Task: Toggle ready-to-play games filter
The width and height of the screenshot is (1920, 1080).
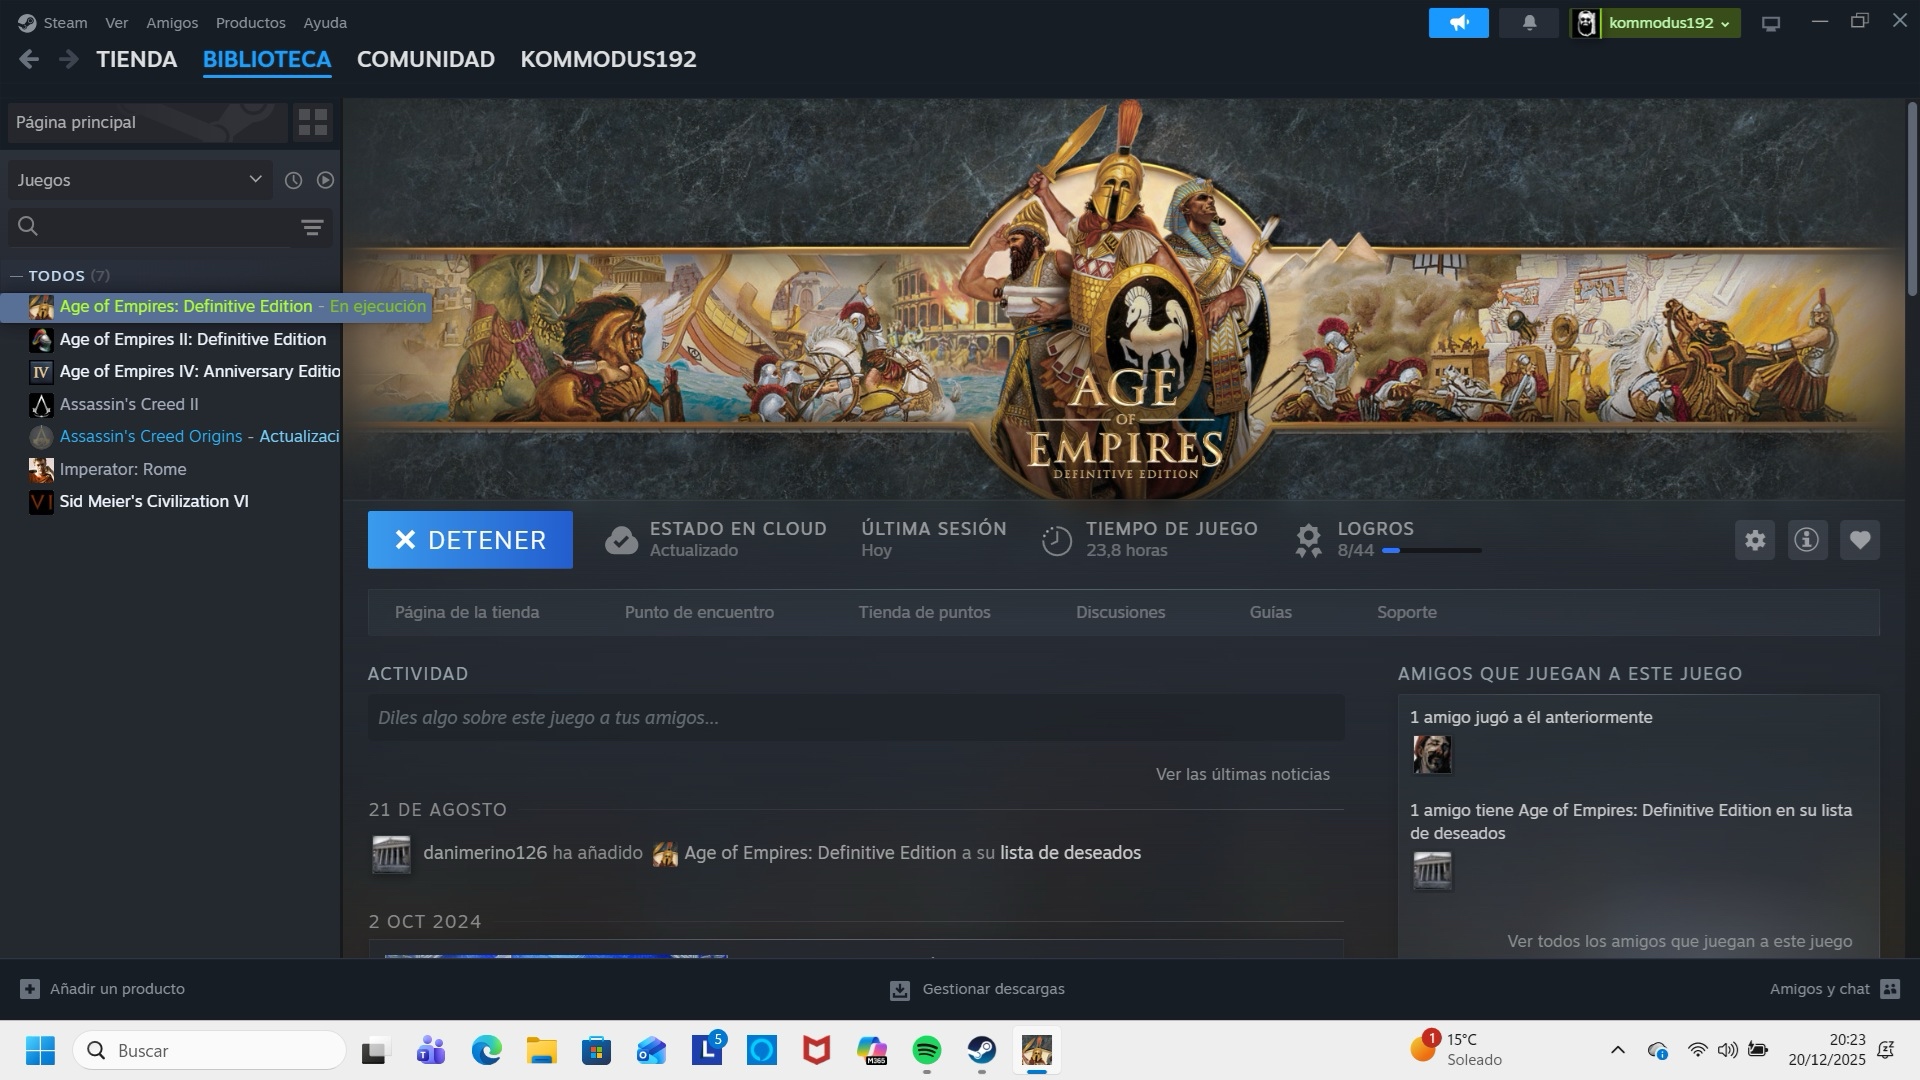Action: click(325, 180)
